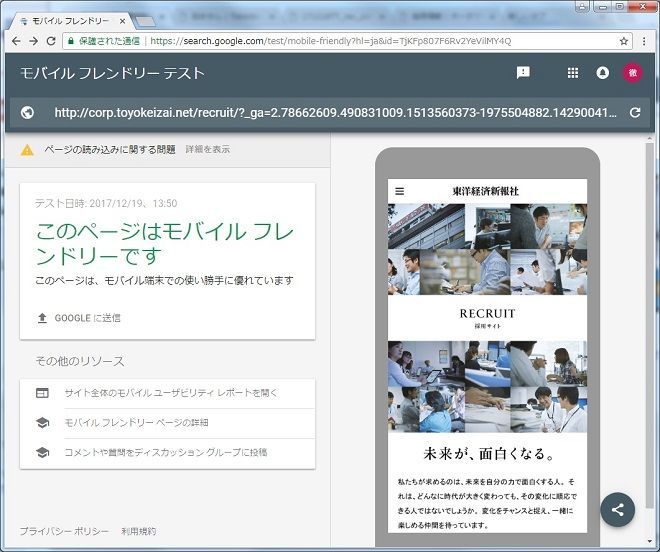
Task: Click the GOOGLE に送信 submit button
Action: tap(78, 318)
